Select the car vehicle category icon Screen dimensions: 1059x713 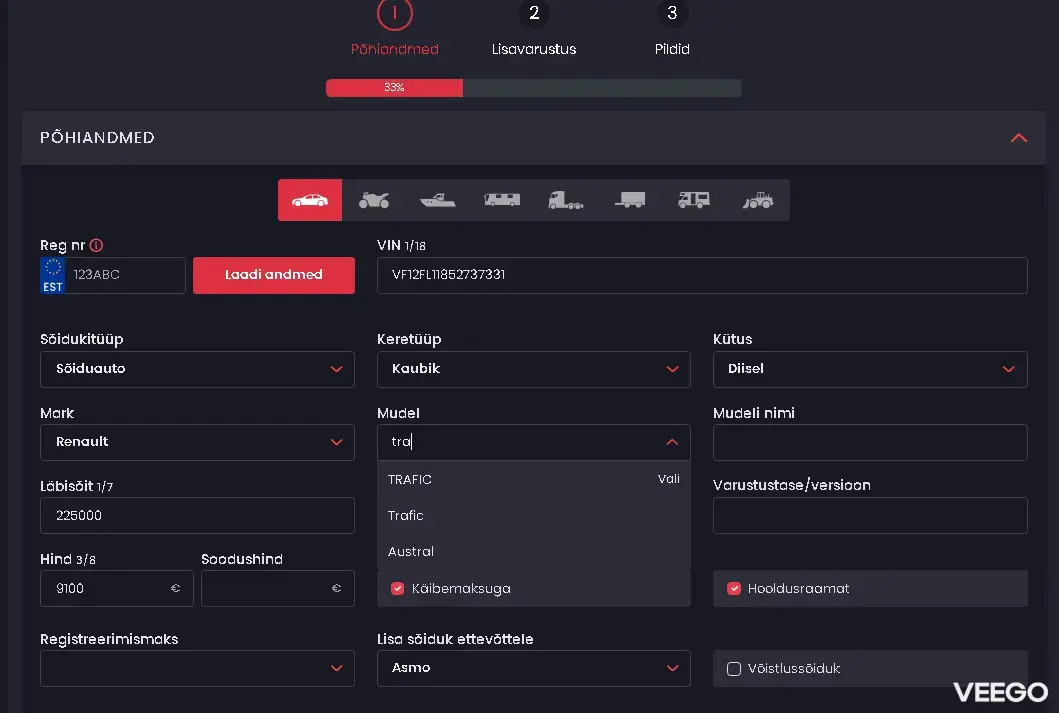(x=309, y=200)
